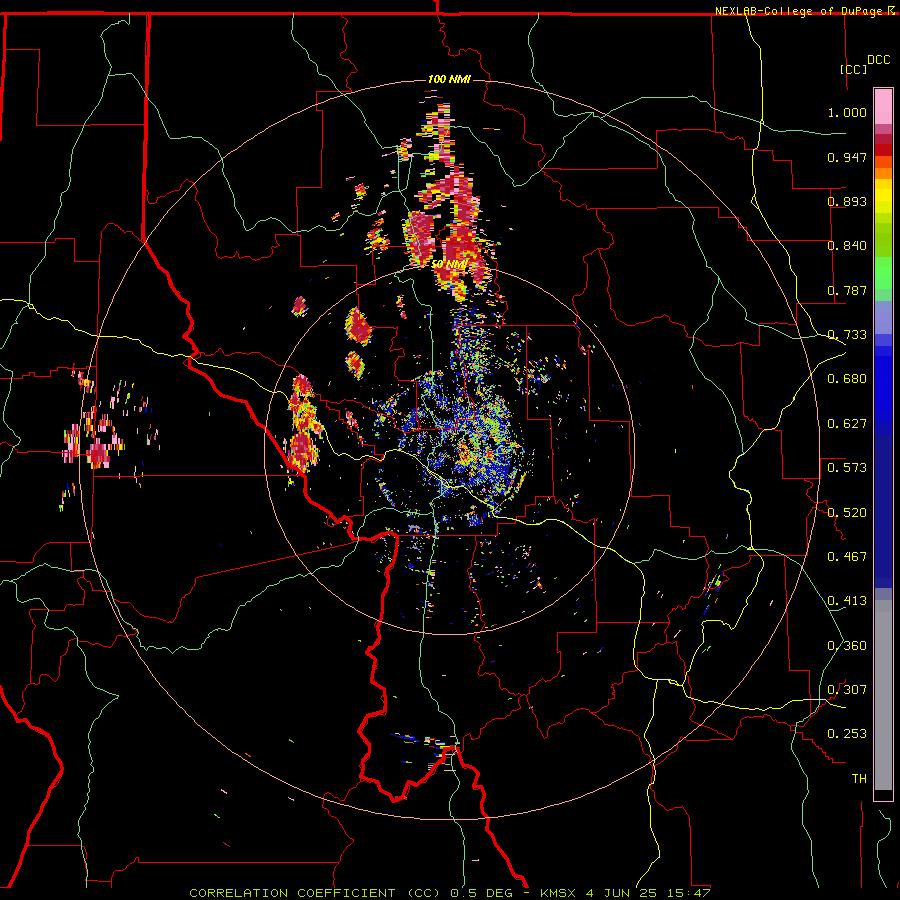Image resolution: width=900 pixels, height=900 pixels.
Task: Click the 1.000 colorbar value
Action: (x=847, y=112)
